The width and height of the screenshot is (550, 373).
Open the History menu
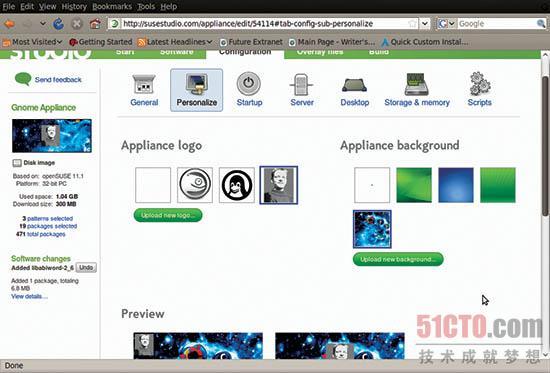click(74, 7)
